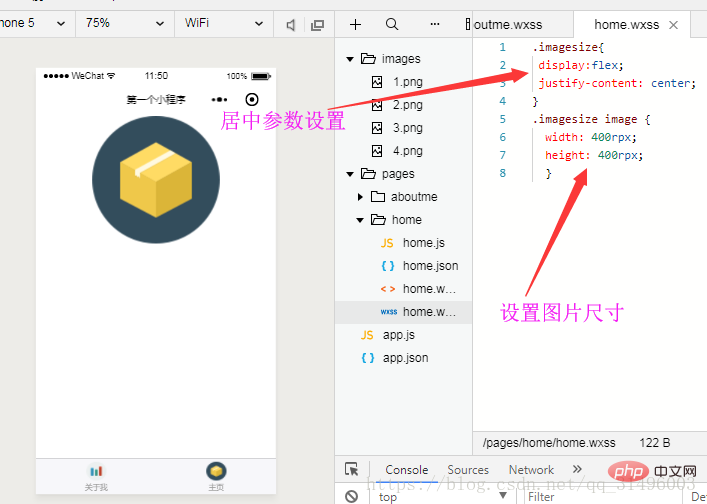707x504 pixels.
Task: Add a new file with plus icon
Action: click(x=355, y=24)
